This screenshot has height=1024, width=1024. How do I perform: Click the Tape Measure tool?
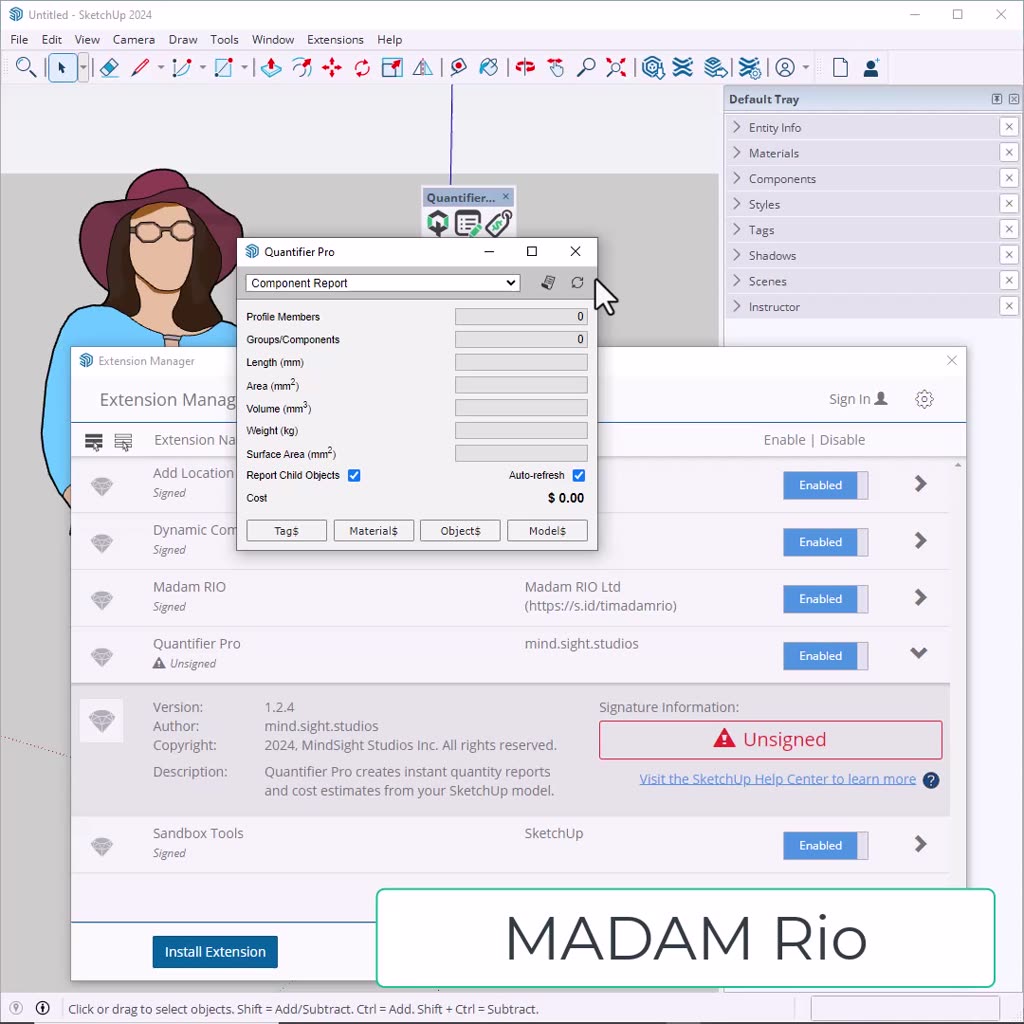(x=458, y=67)
